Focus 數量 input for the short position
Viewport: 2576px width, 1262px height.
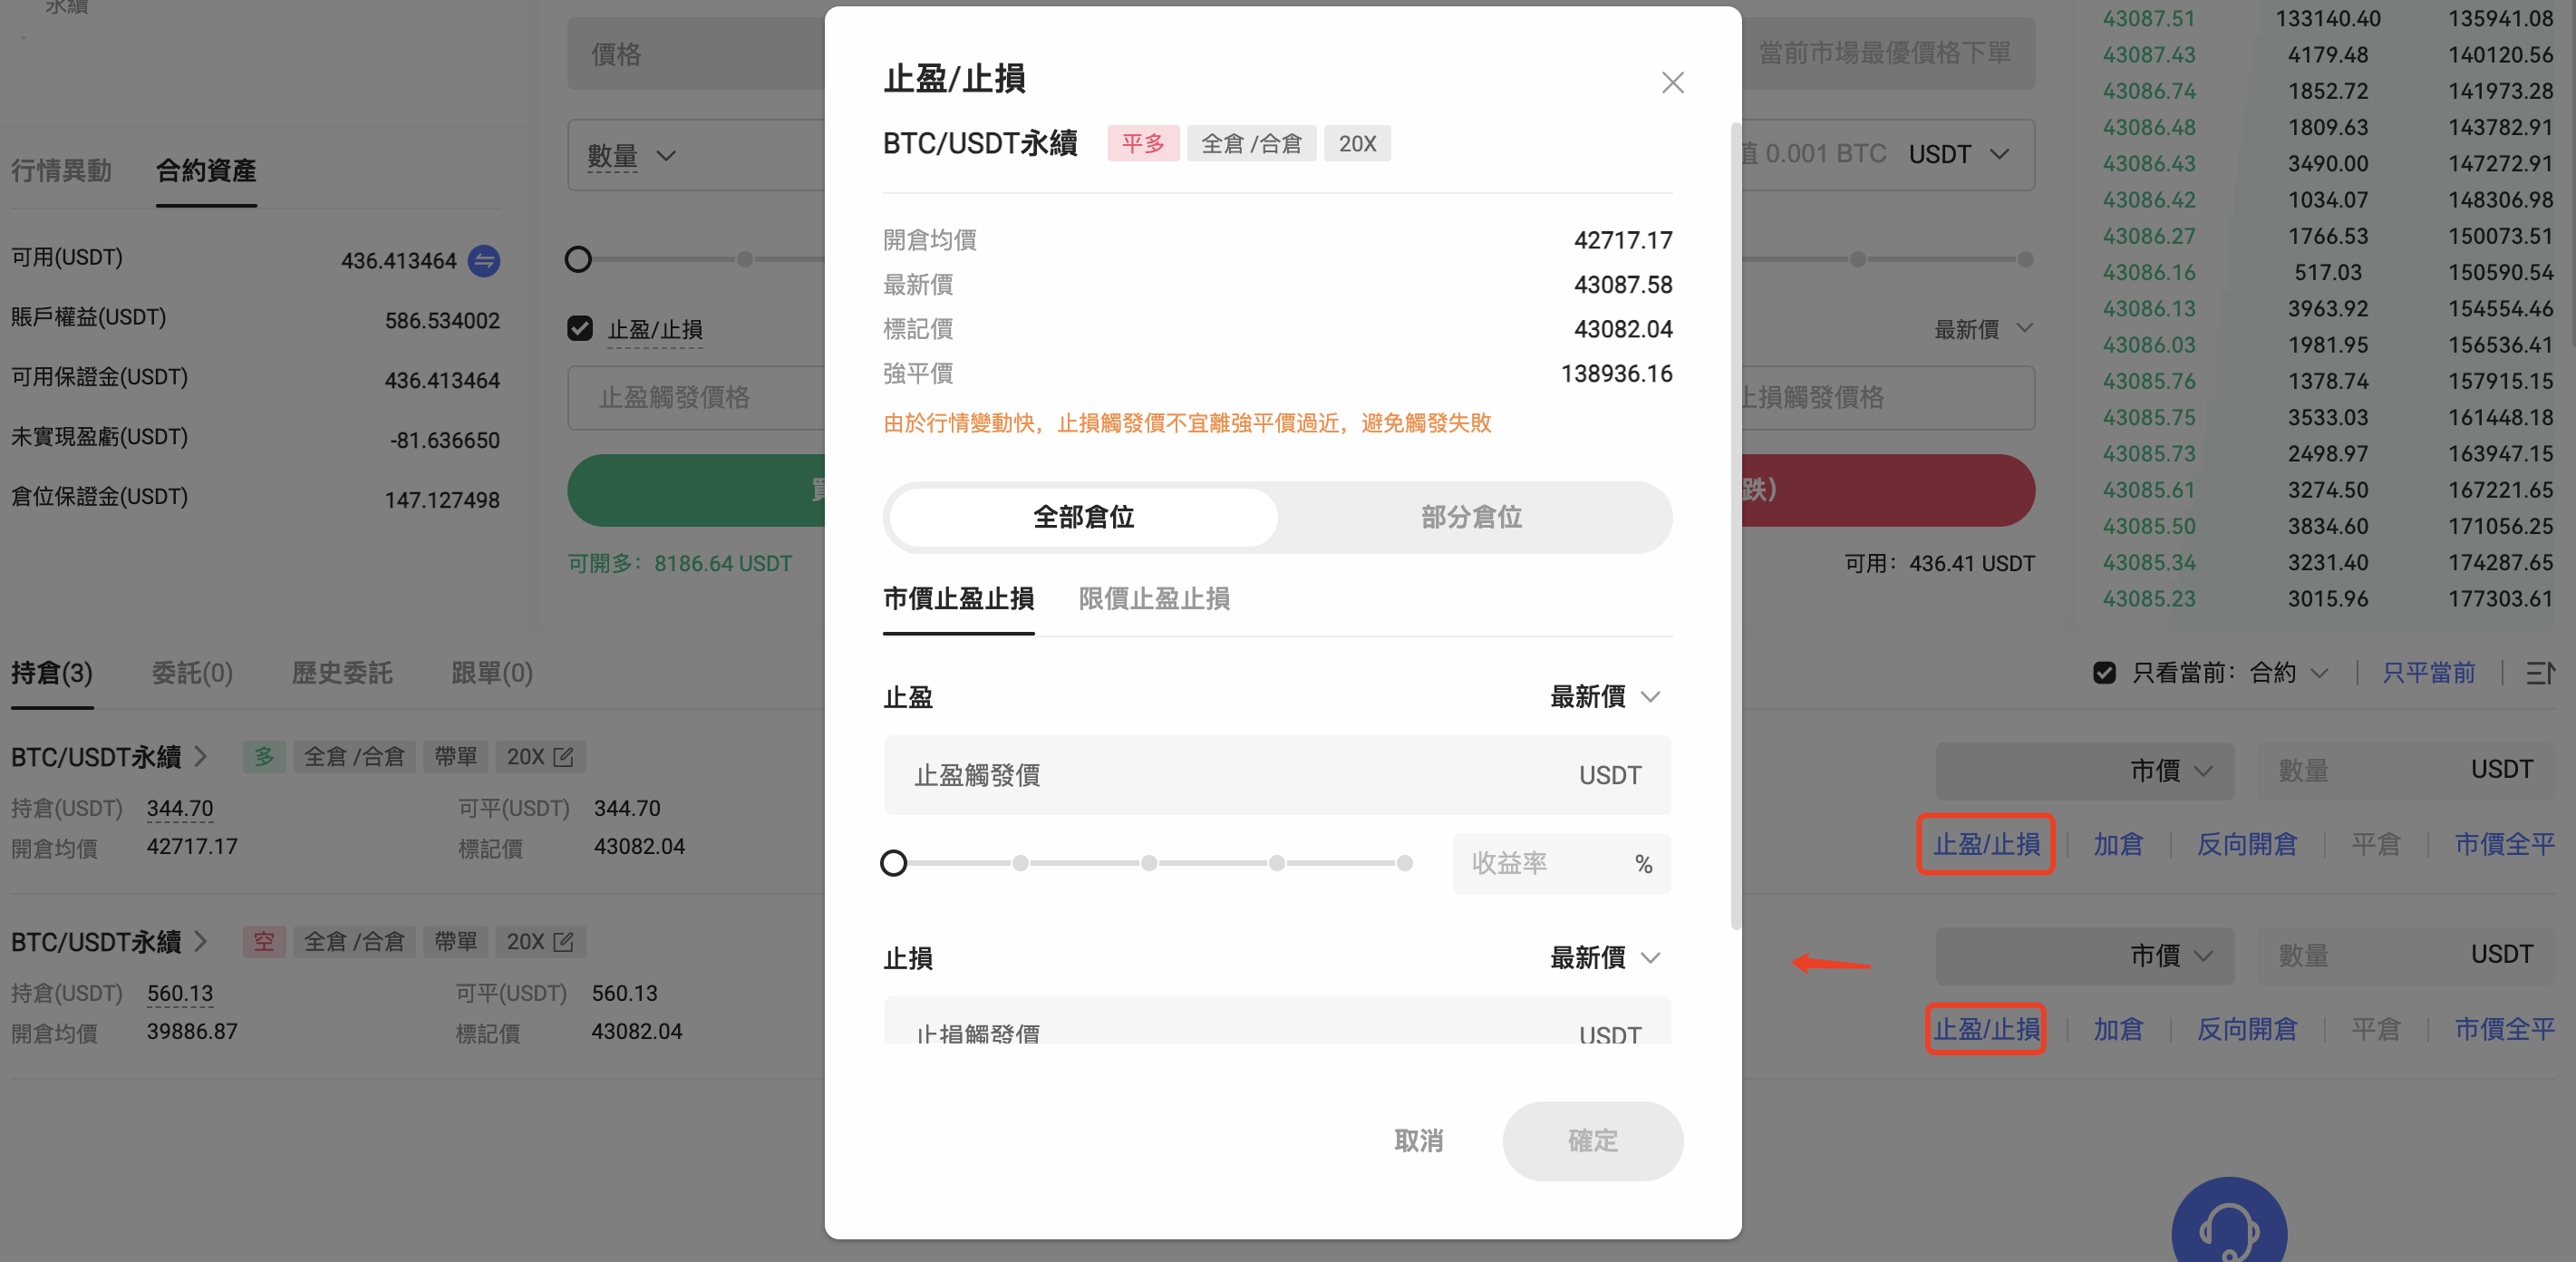[2405, 956]
